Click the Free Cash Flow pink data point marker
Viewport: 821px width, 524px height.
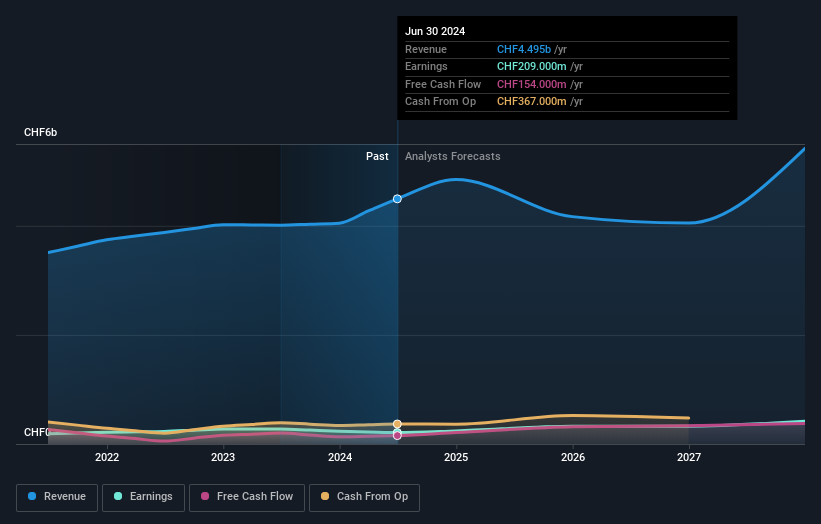pyautogui.click(x=397, y=436)
